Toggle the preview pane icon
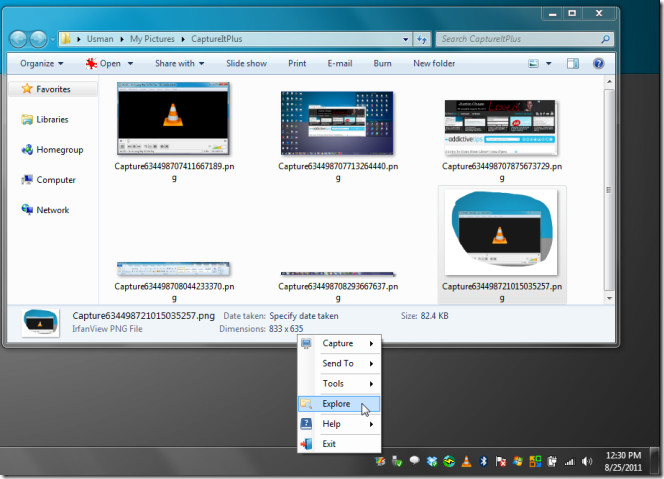664x479 pixels. coord(573,63)
